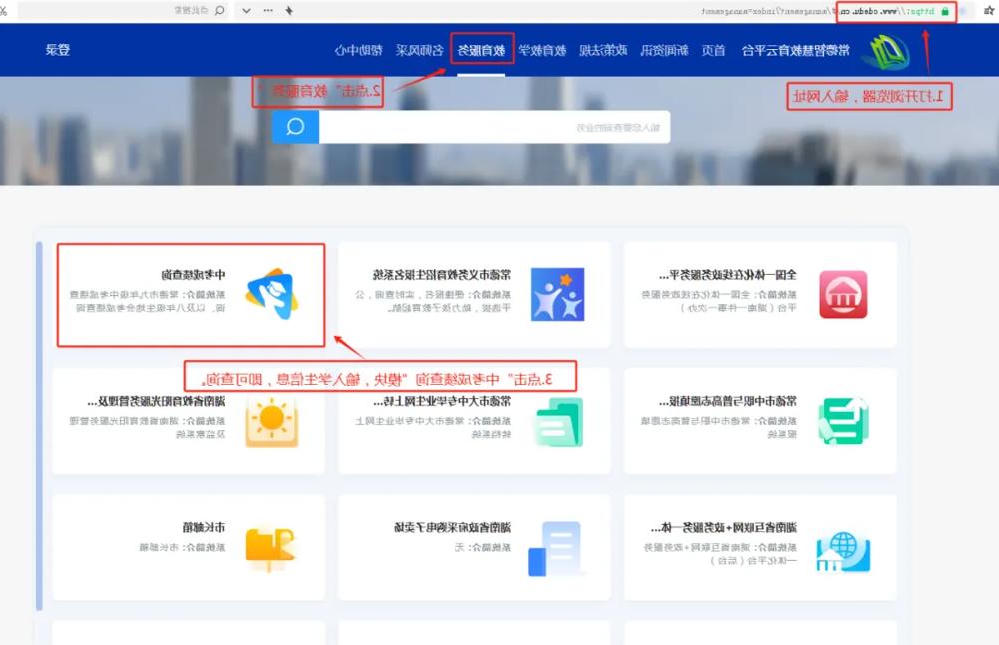The height and width of the screenshot is (645, 999).
Task: Click the 常德智慧教育云平台 site title
Action: 796,50
